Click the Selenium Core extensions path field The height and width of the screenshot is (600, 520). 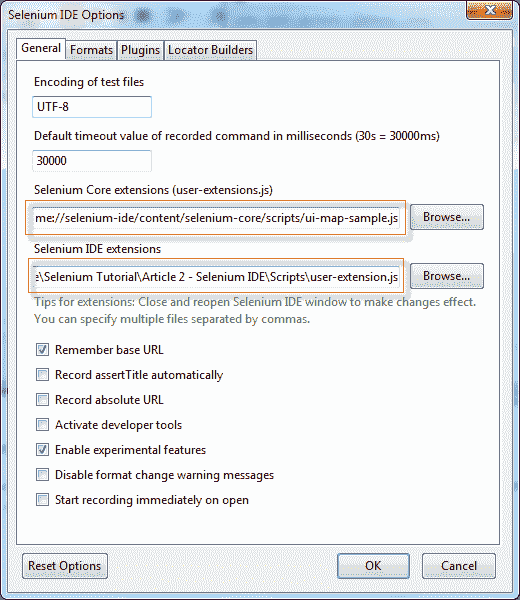216,218
